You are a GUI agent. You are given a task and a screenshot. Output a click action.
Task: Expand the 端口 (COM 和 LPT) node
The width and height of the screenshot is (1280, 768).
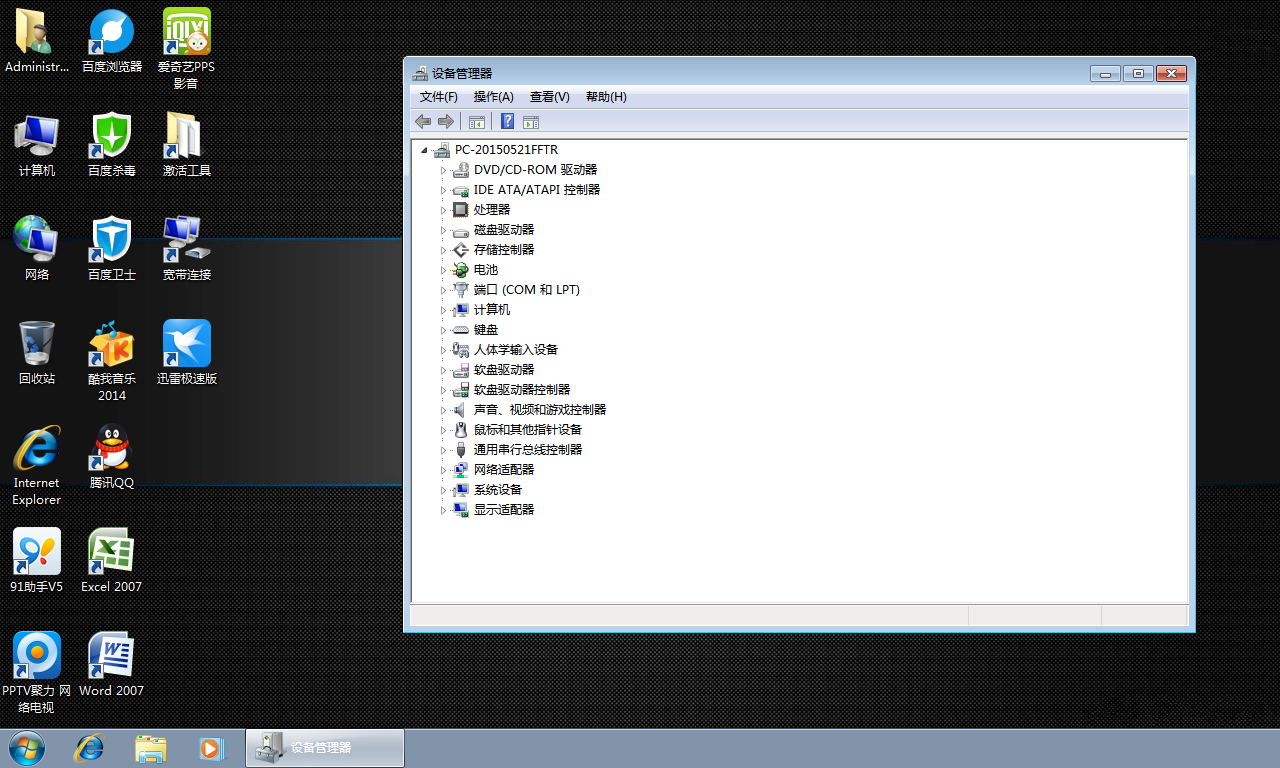[444, 289]
